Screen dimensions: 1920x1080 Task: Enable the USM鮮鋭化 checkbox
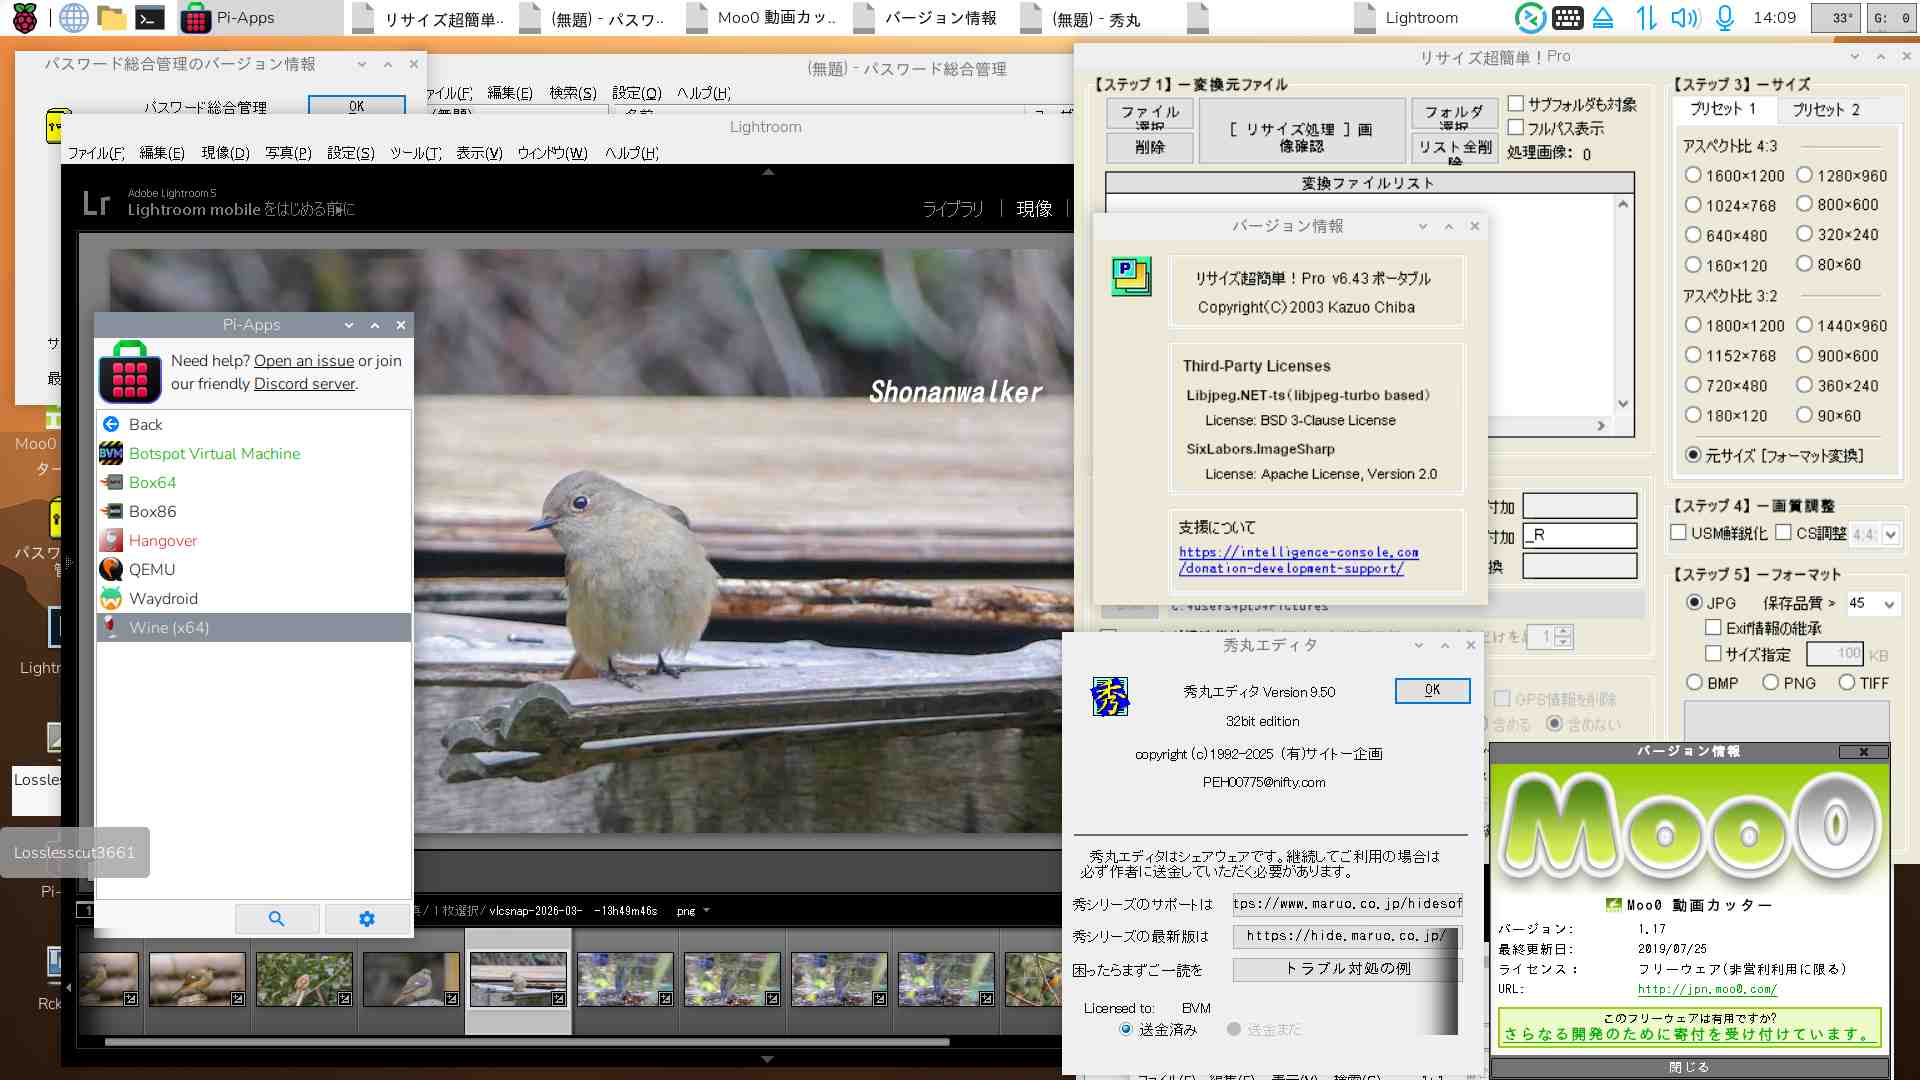click(x=1679, y=533)
